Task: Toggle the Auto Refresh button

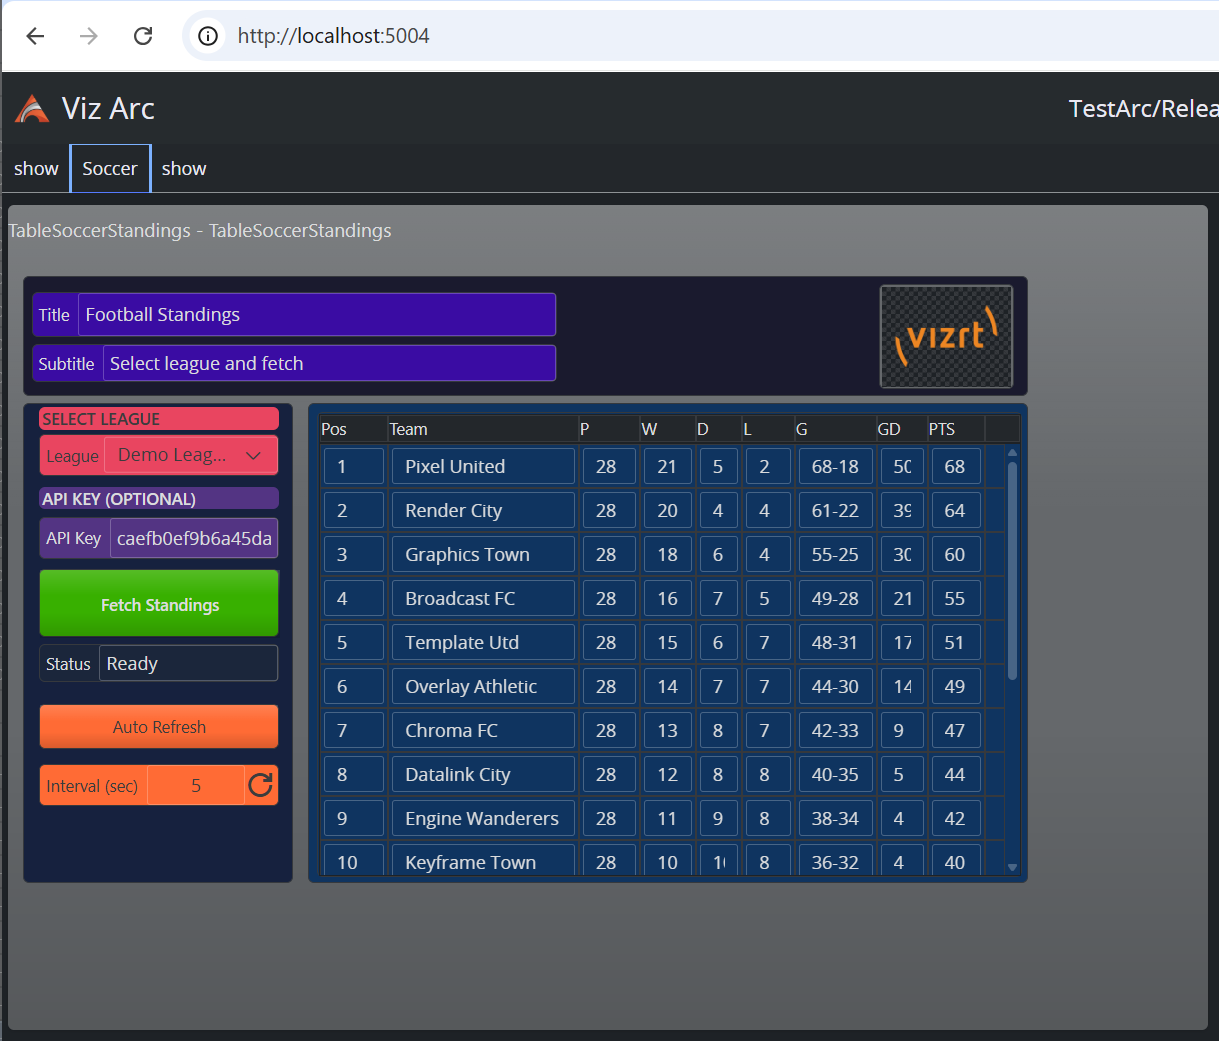Action: [159, 727]
